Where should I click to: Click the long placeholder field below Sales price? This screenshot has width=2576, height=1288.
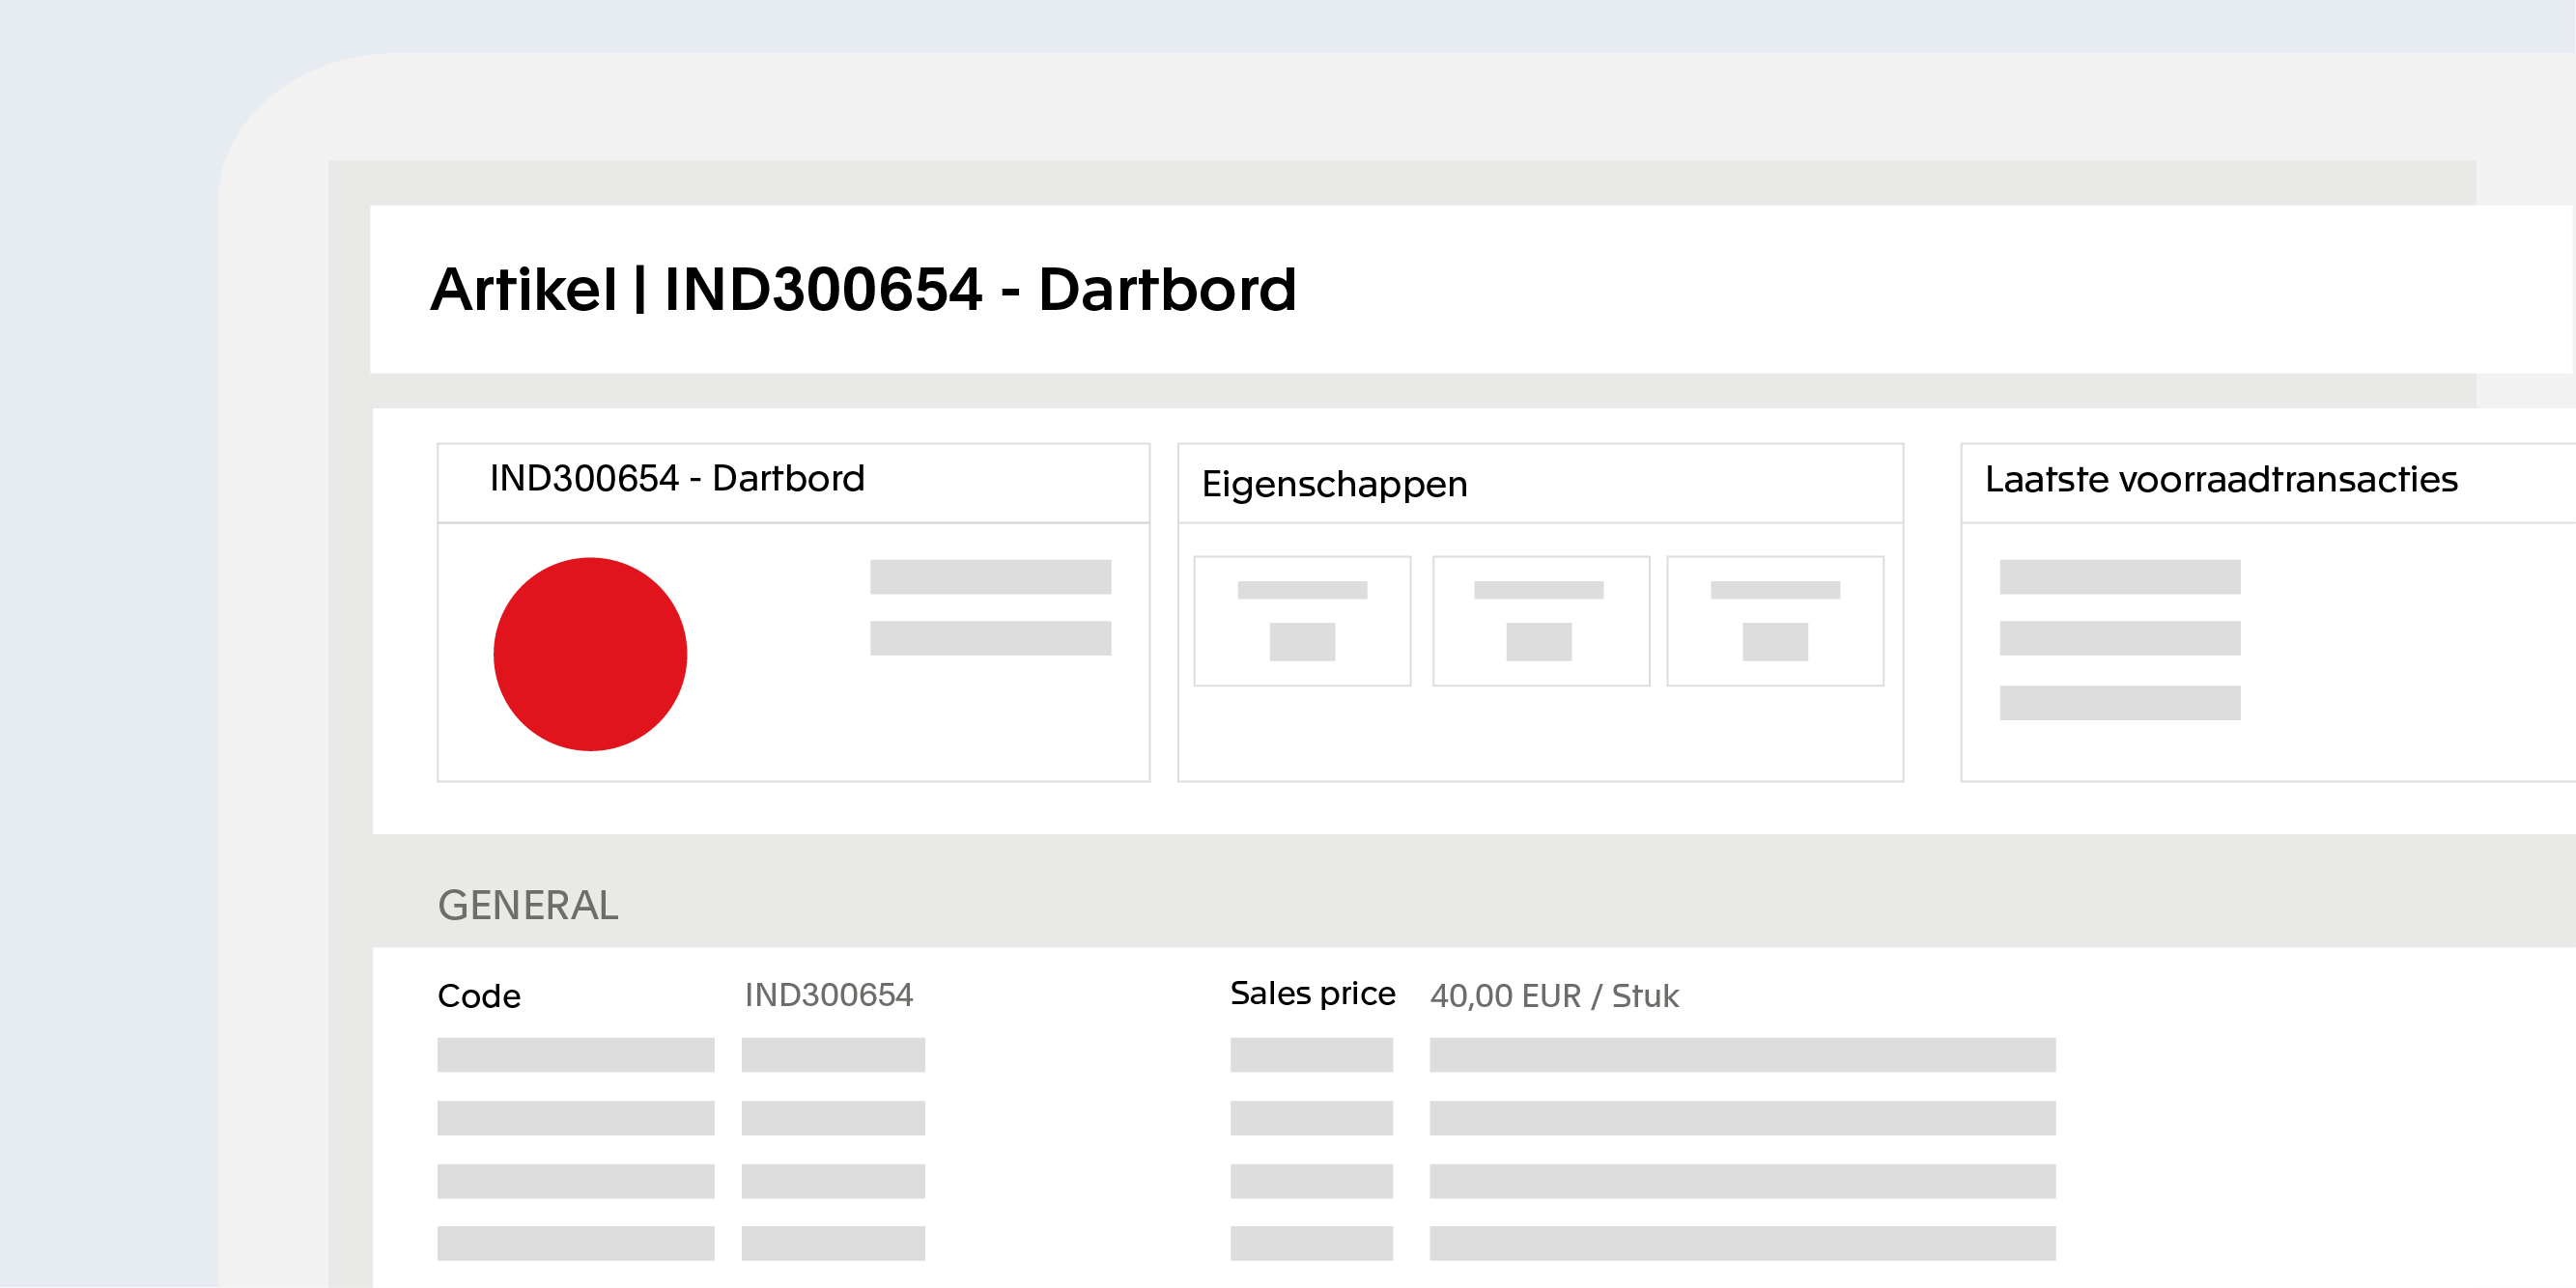click(1742, 1055)
